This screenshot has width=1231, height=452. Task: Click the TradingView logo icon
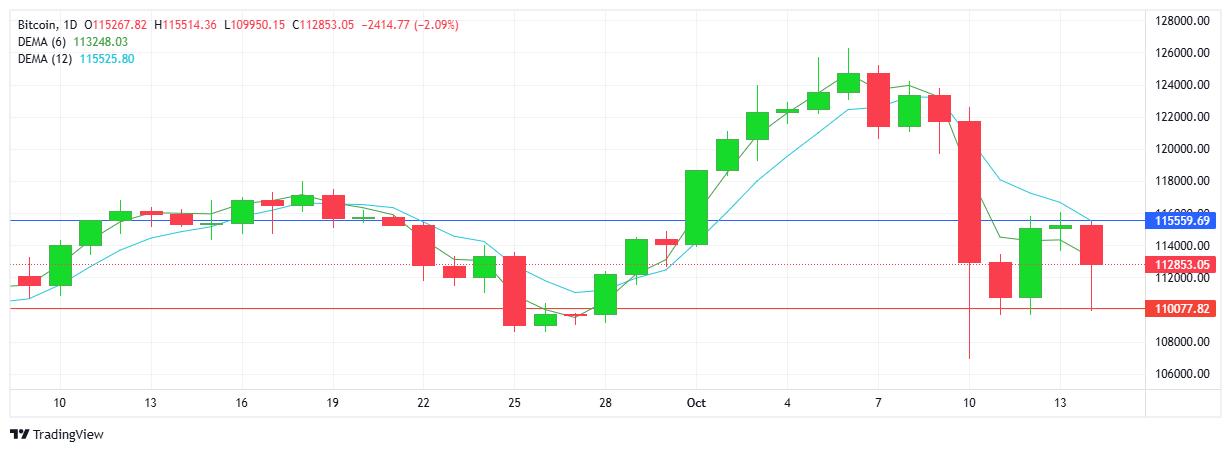point(18,435)
